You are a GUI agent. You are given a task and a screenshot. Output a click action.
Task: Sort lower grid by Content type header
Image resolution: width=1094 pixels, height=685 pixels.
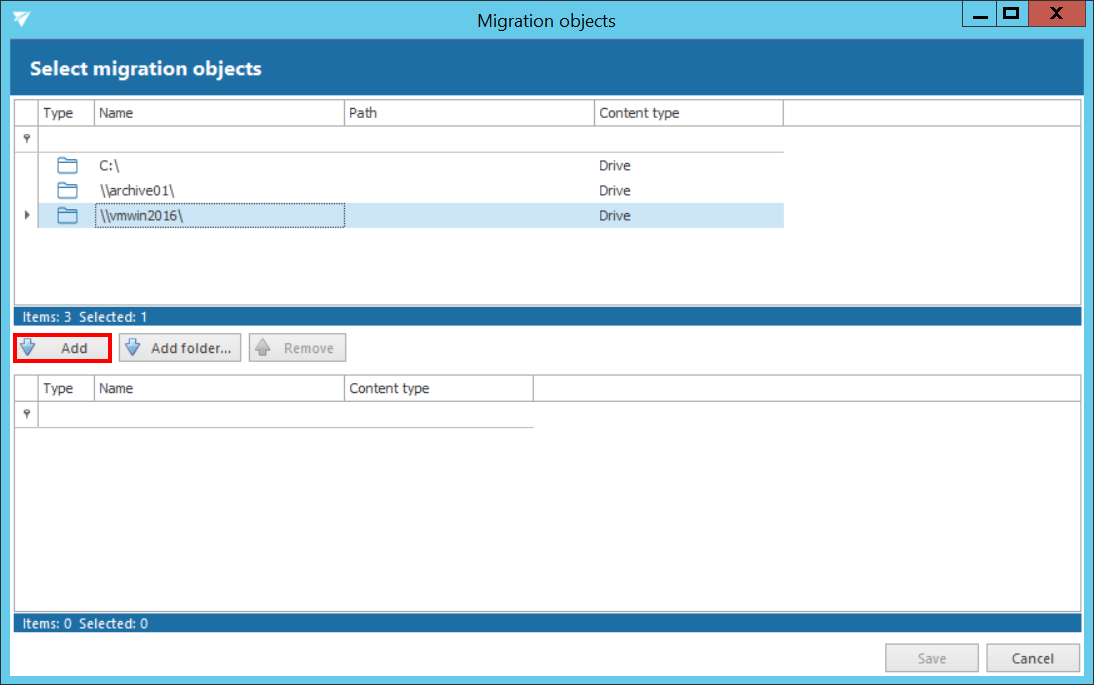coord(438,388)
